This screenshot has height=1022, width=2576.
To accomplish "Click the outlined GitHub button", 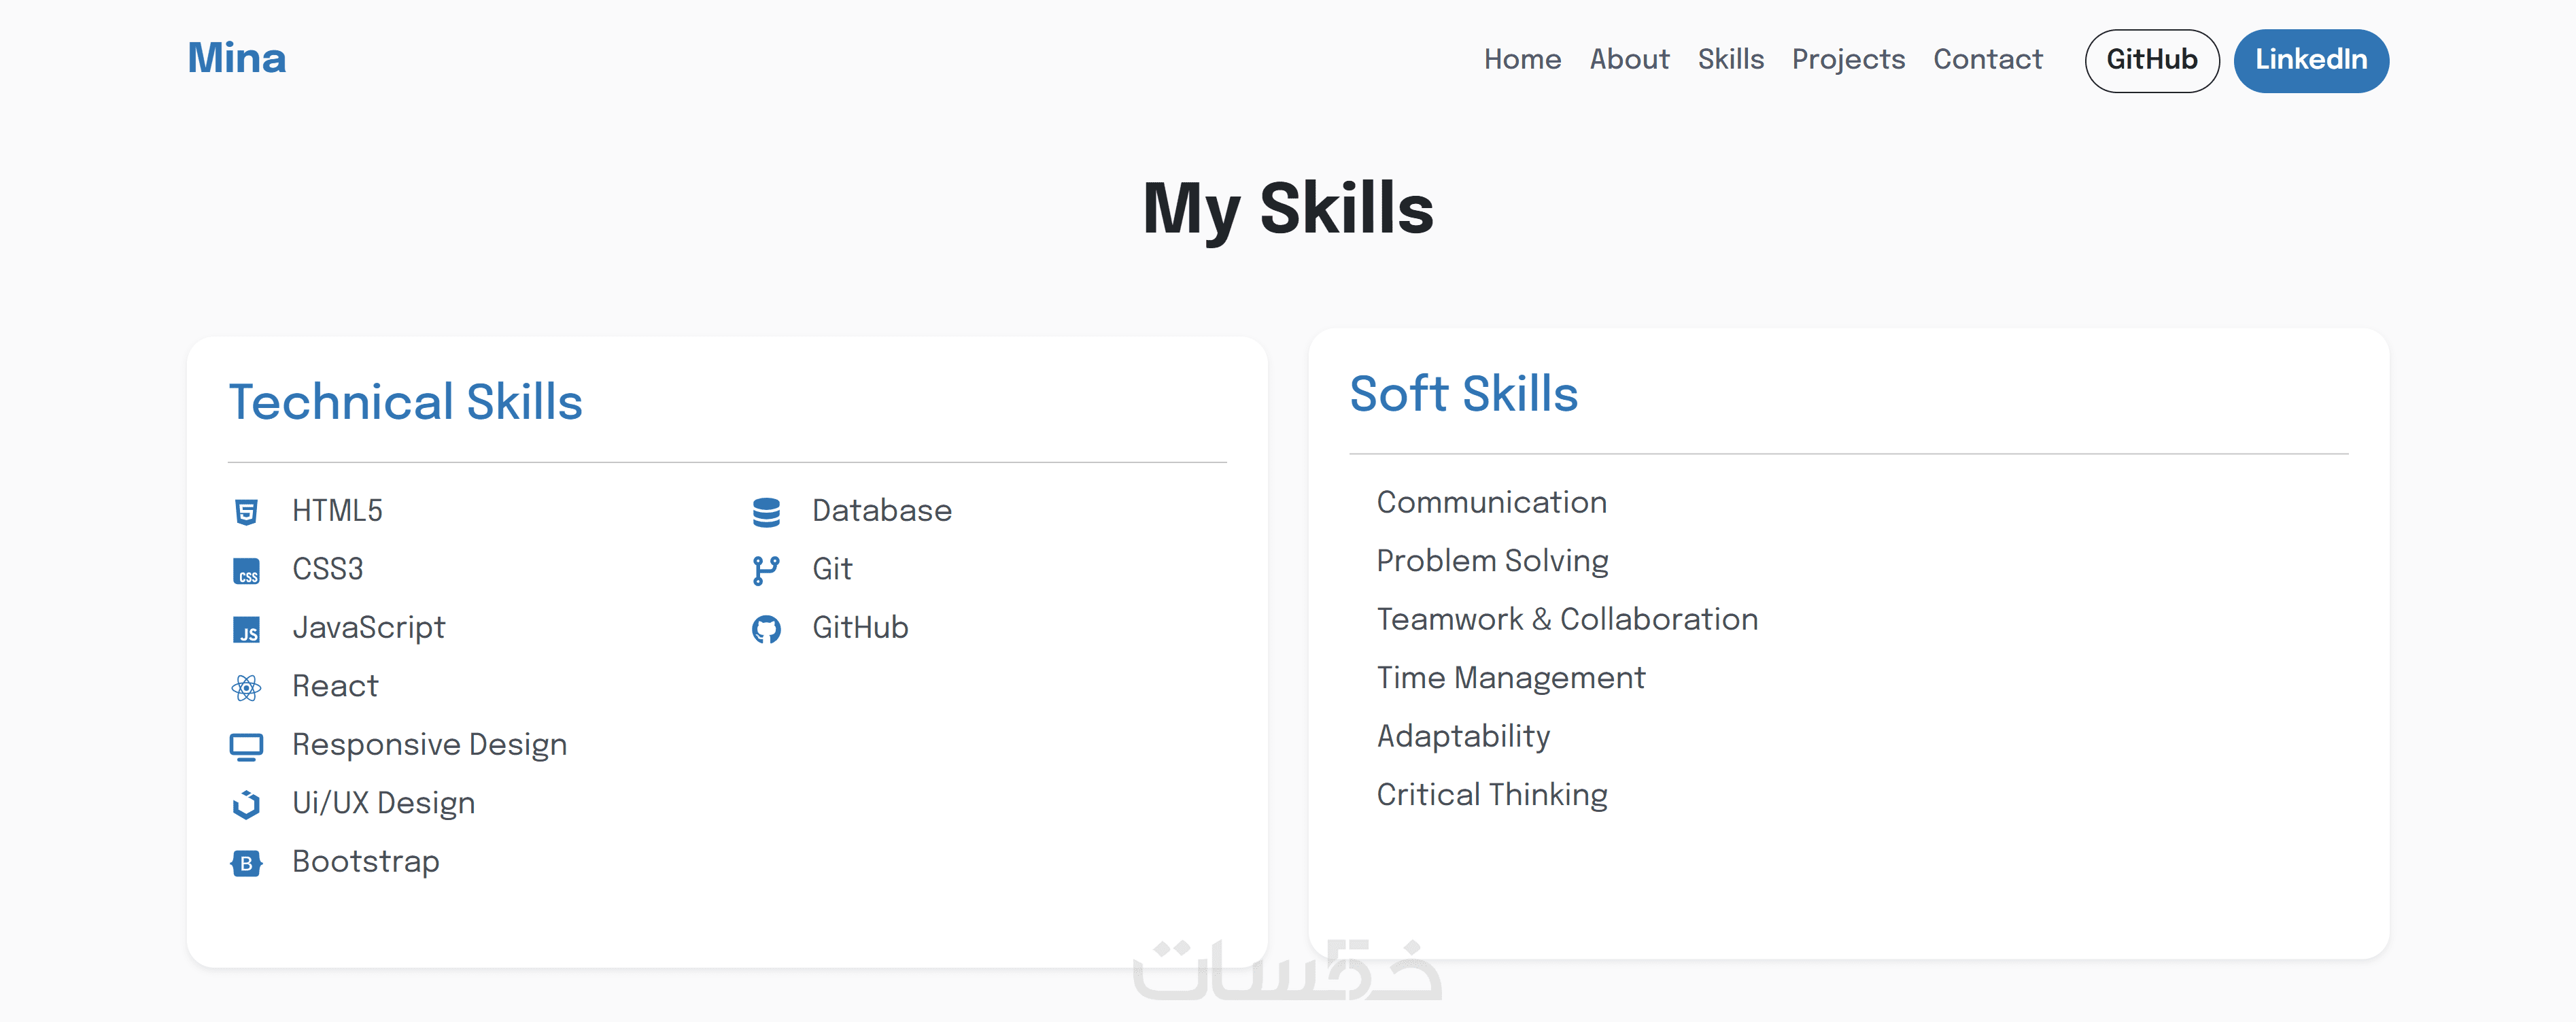I will pos(2152,61).
